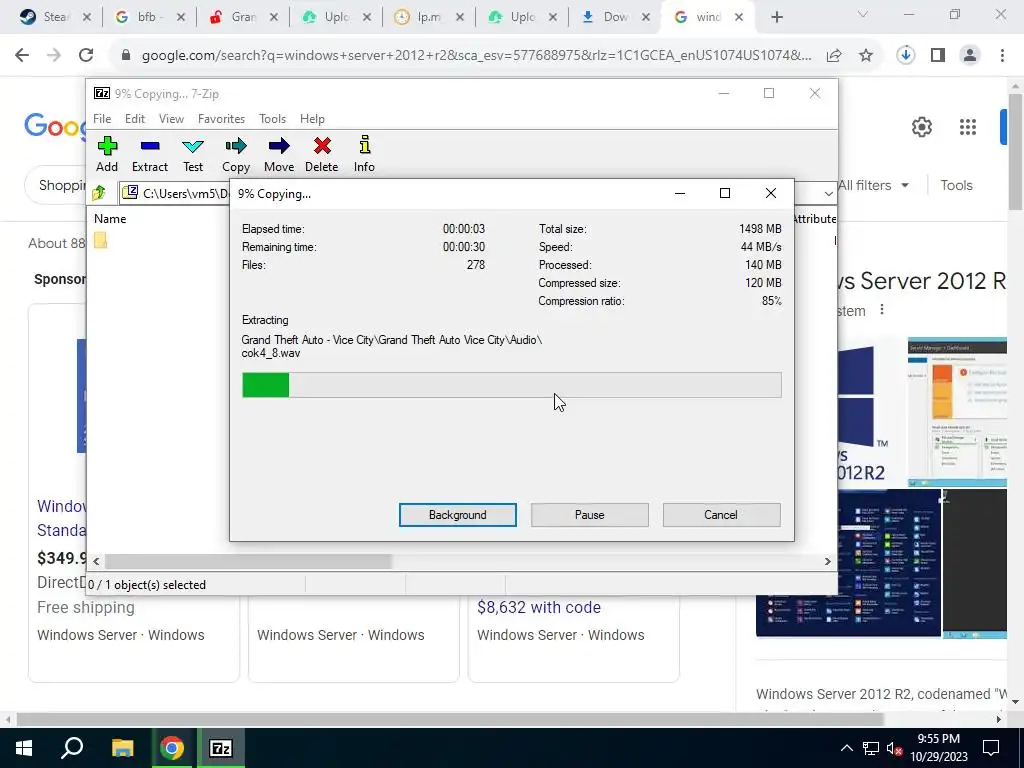Go back in Chrome
Viewport: 1024px width, 768px height.
click(x=22, y=56)
